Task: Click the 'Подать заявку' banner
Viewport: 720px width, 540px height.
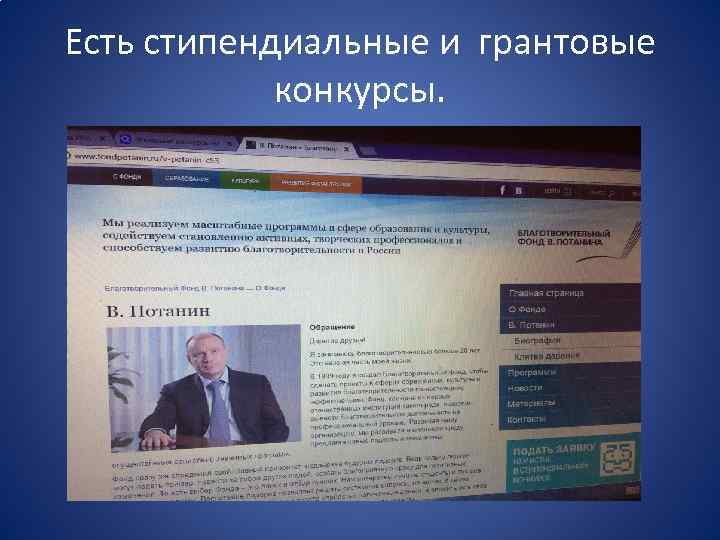Action: coord(573,462)
